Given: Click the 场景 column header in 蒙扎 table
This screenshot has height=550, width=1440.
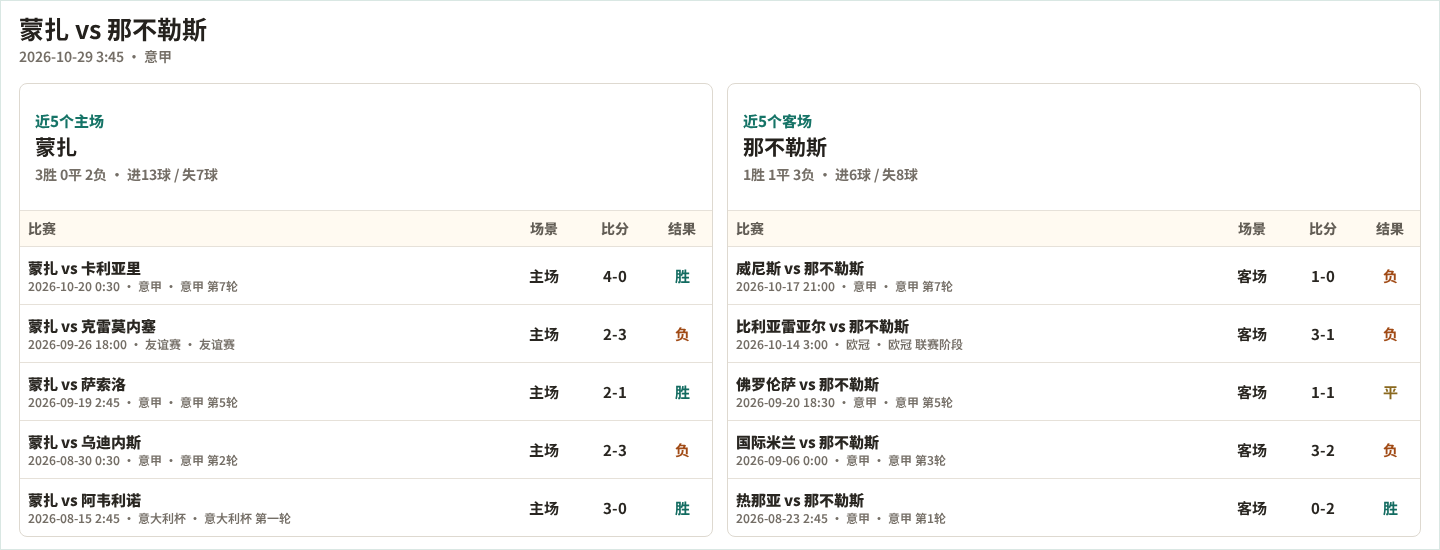Looking at the screenshot, I should [x=544, y=229].
